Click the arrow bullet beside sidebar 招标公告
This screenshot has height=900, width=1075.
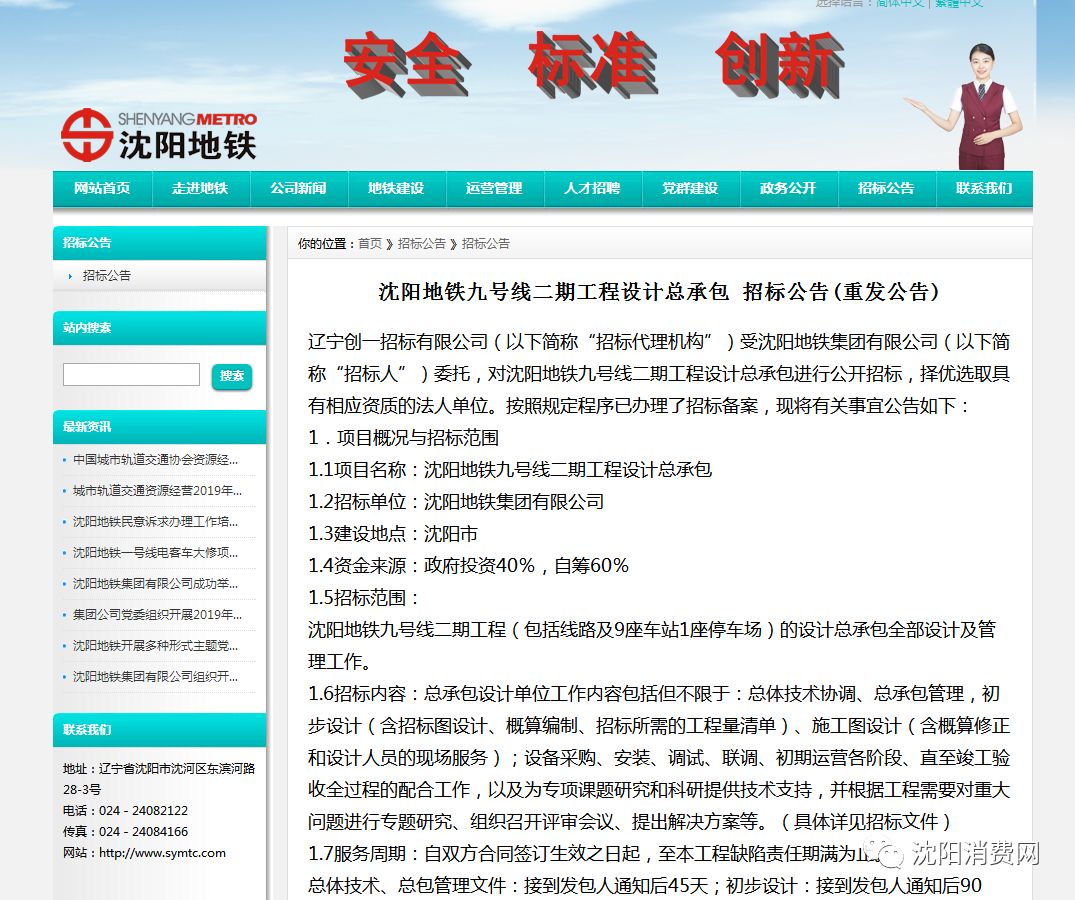[x=70, y=276]
